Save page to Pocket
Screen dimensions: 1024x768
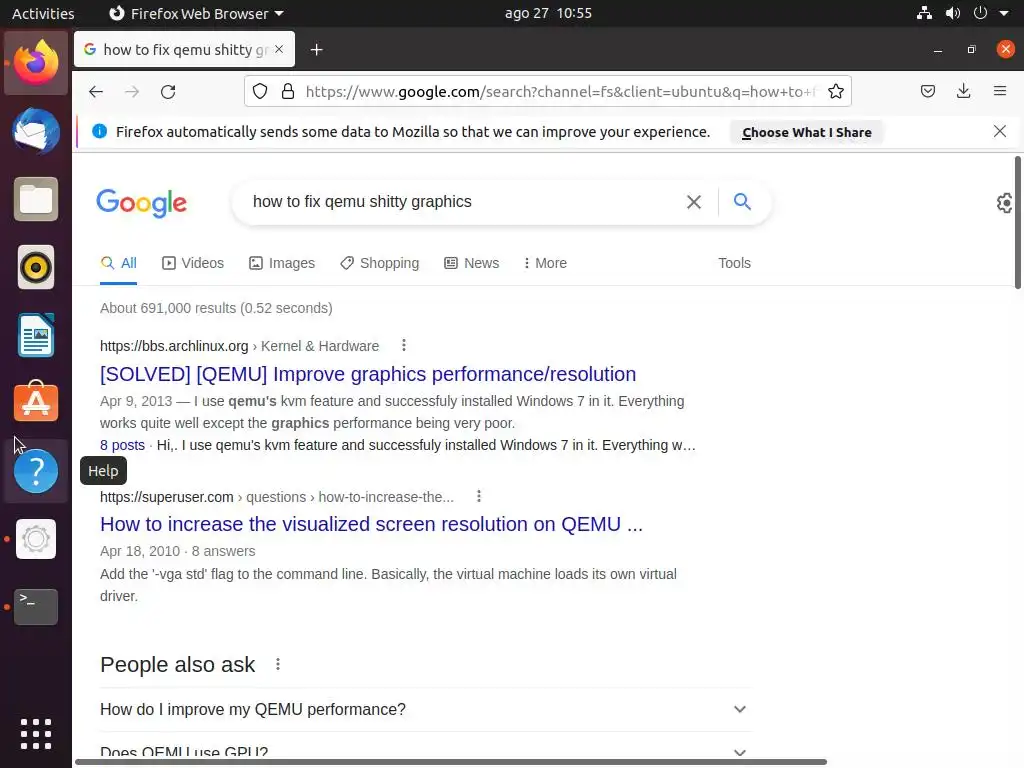tap(927, 91)
